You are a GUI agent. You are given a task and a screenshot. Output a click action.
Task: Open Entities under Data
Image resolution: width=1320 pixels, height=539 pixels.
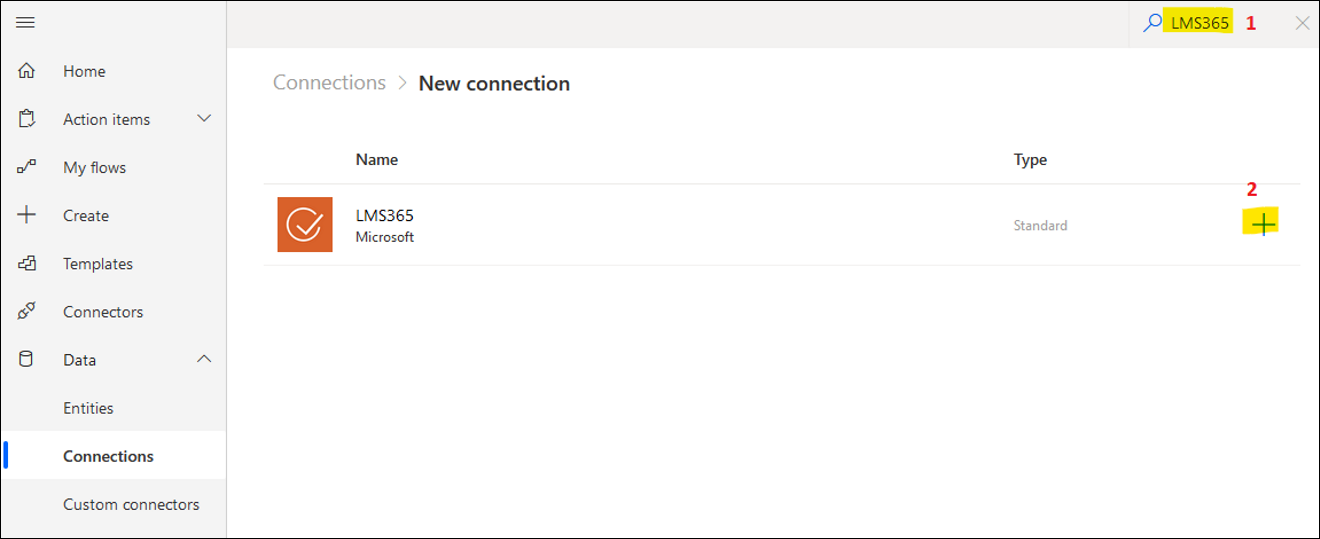pos(88,408)
